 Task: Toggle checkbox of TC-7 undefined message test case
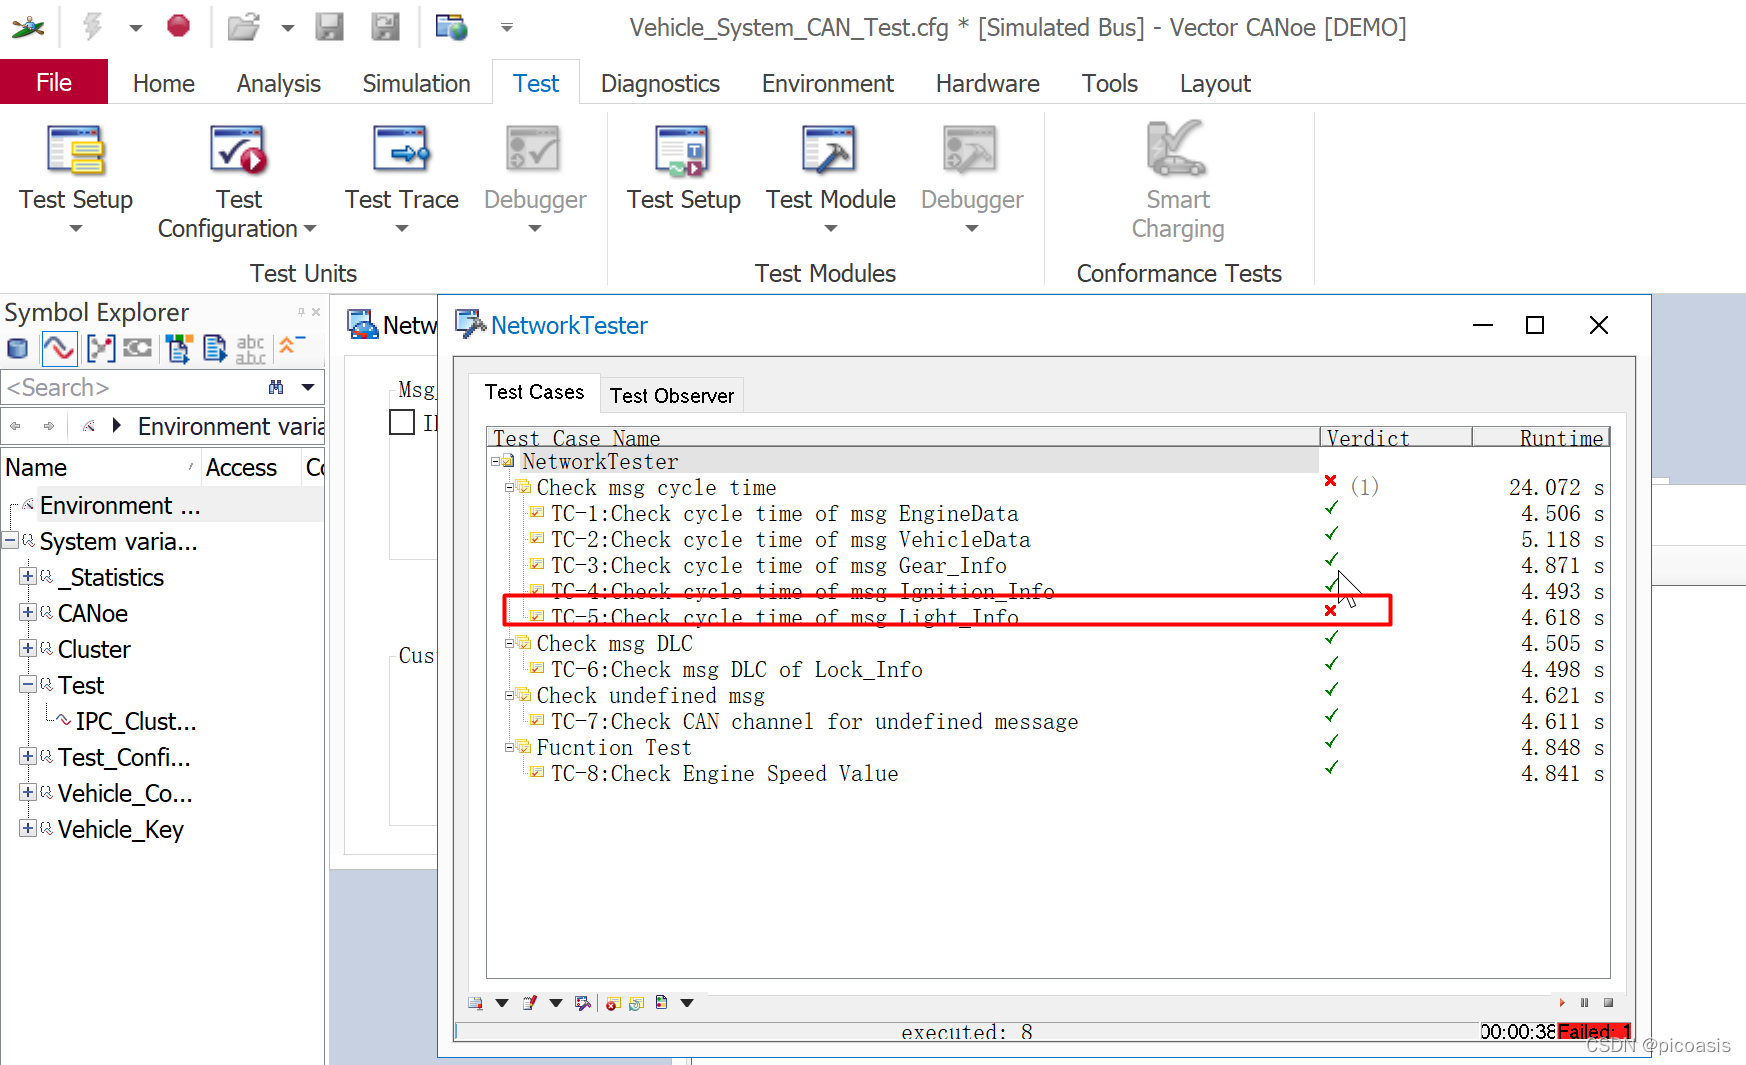pyautogui.click(x=537, y=721)
